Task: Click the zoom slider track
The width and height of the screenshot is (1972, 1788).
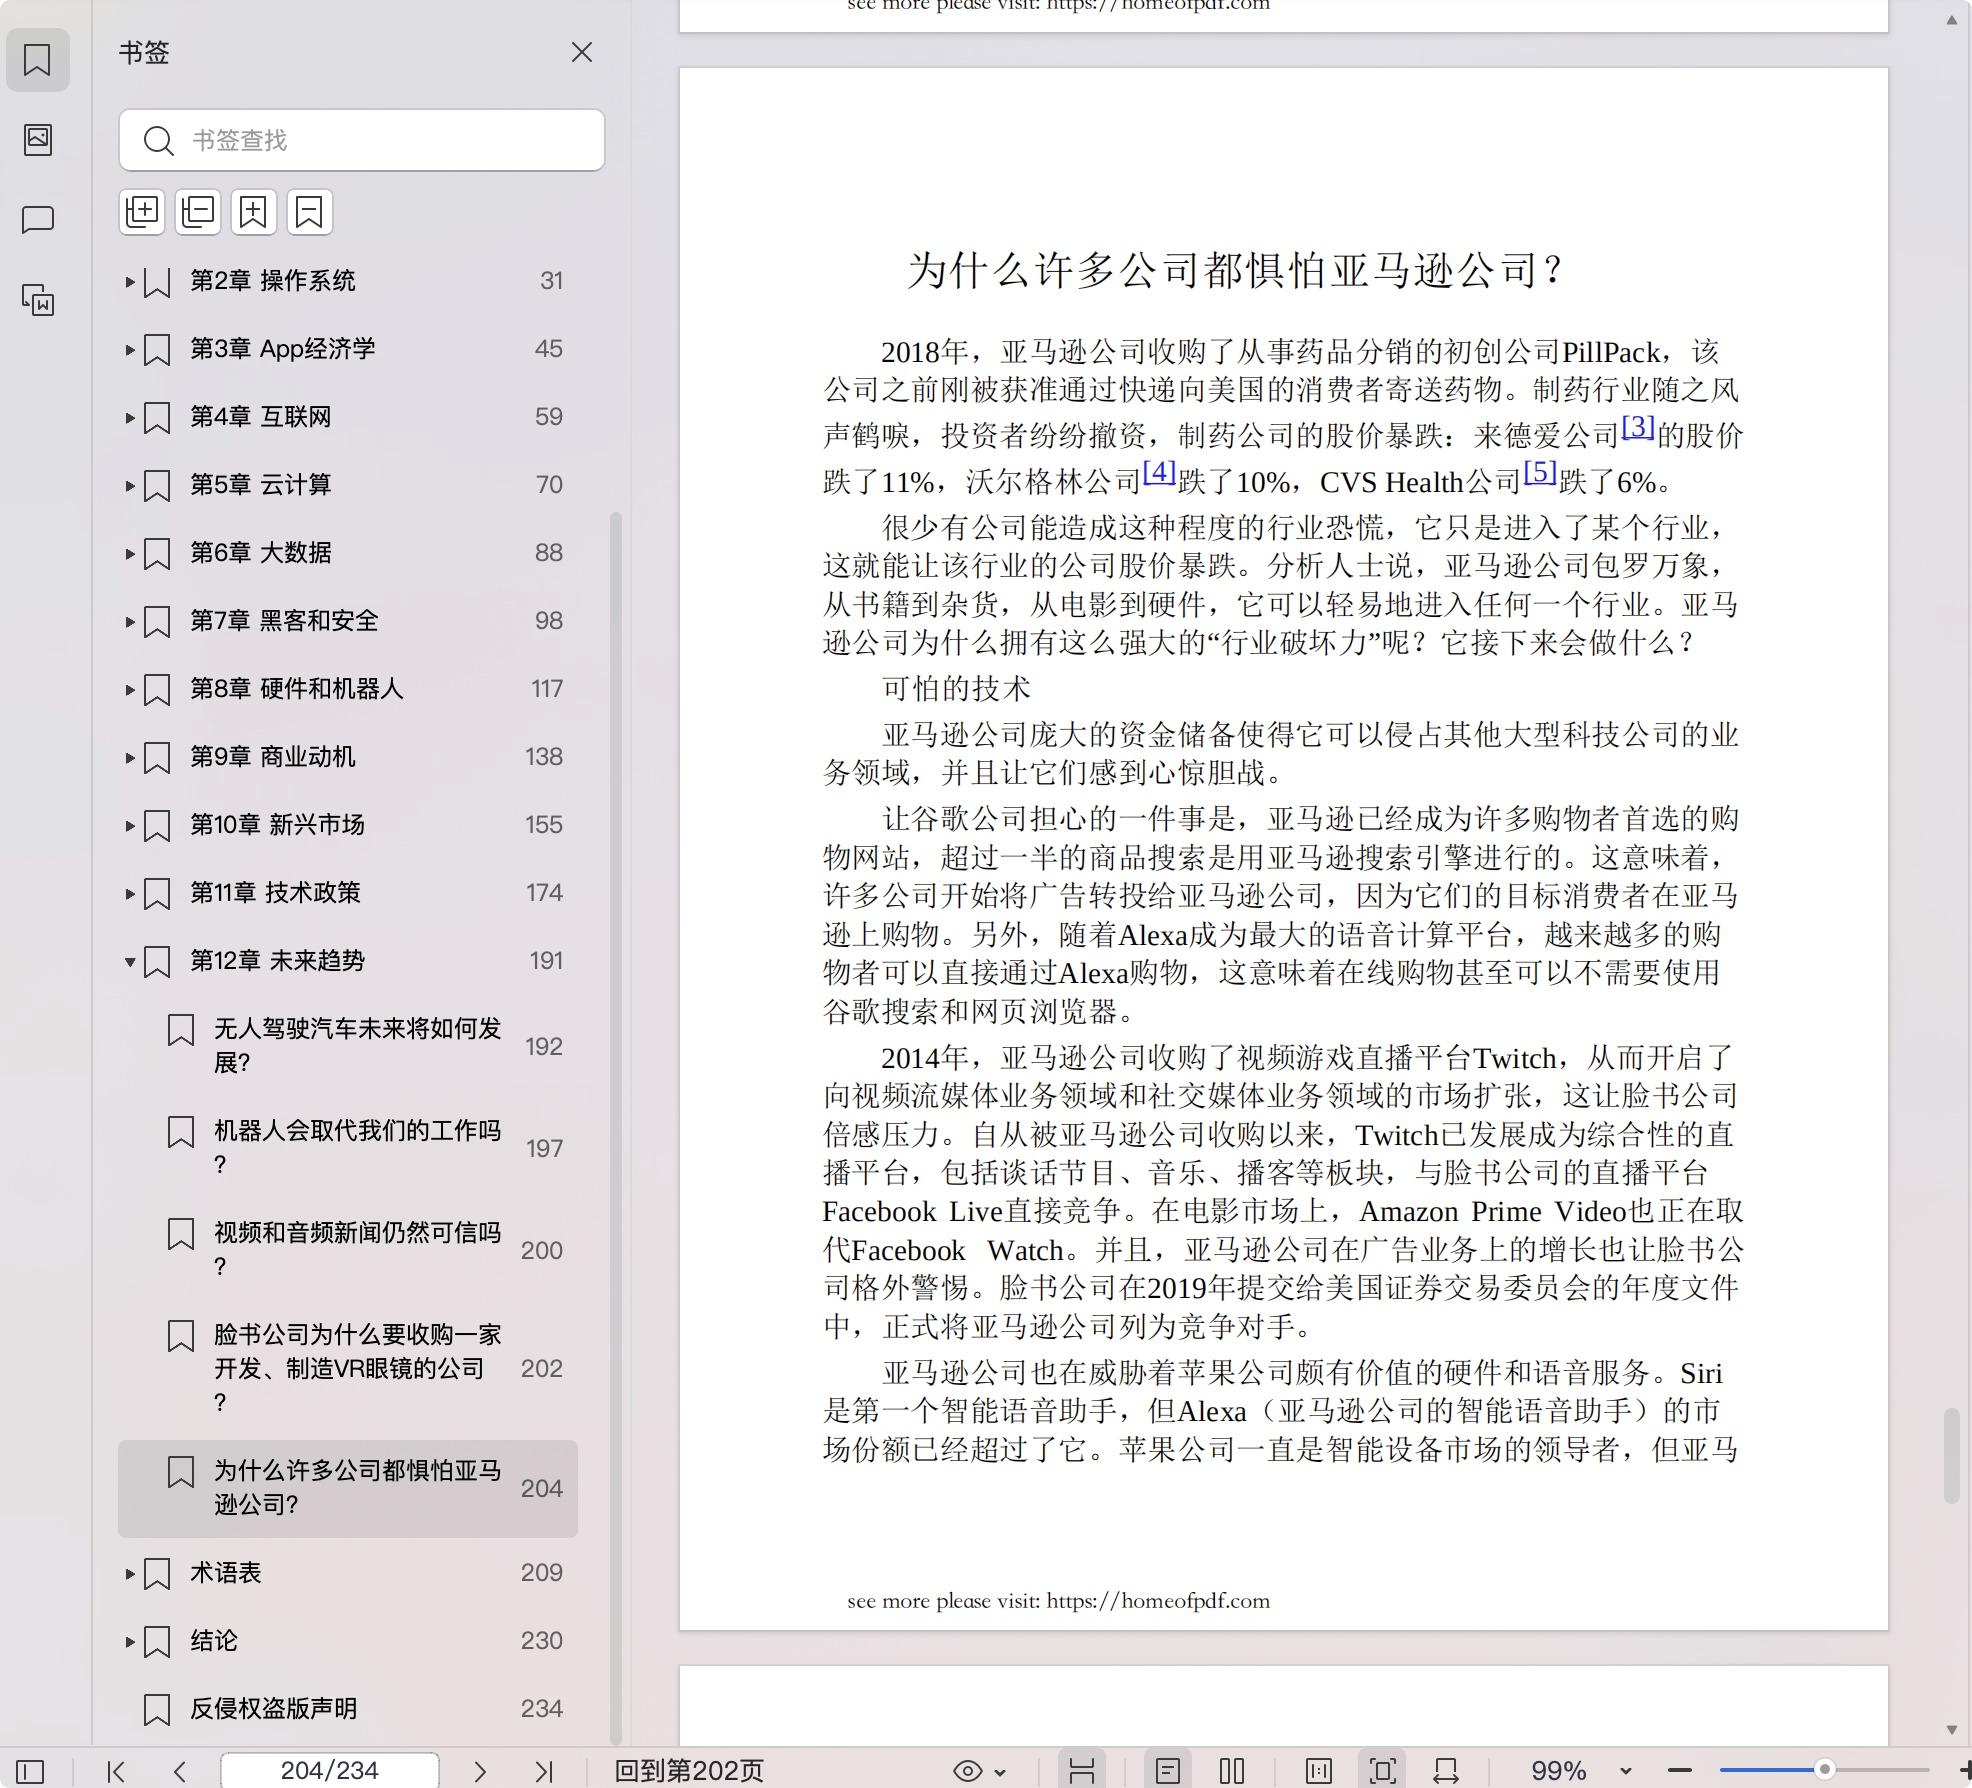Action: [1824, 1771]
